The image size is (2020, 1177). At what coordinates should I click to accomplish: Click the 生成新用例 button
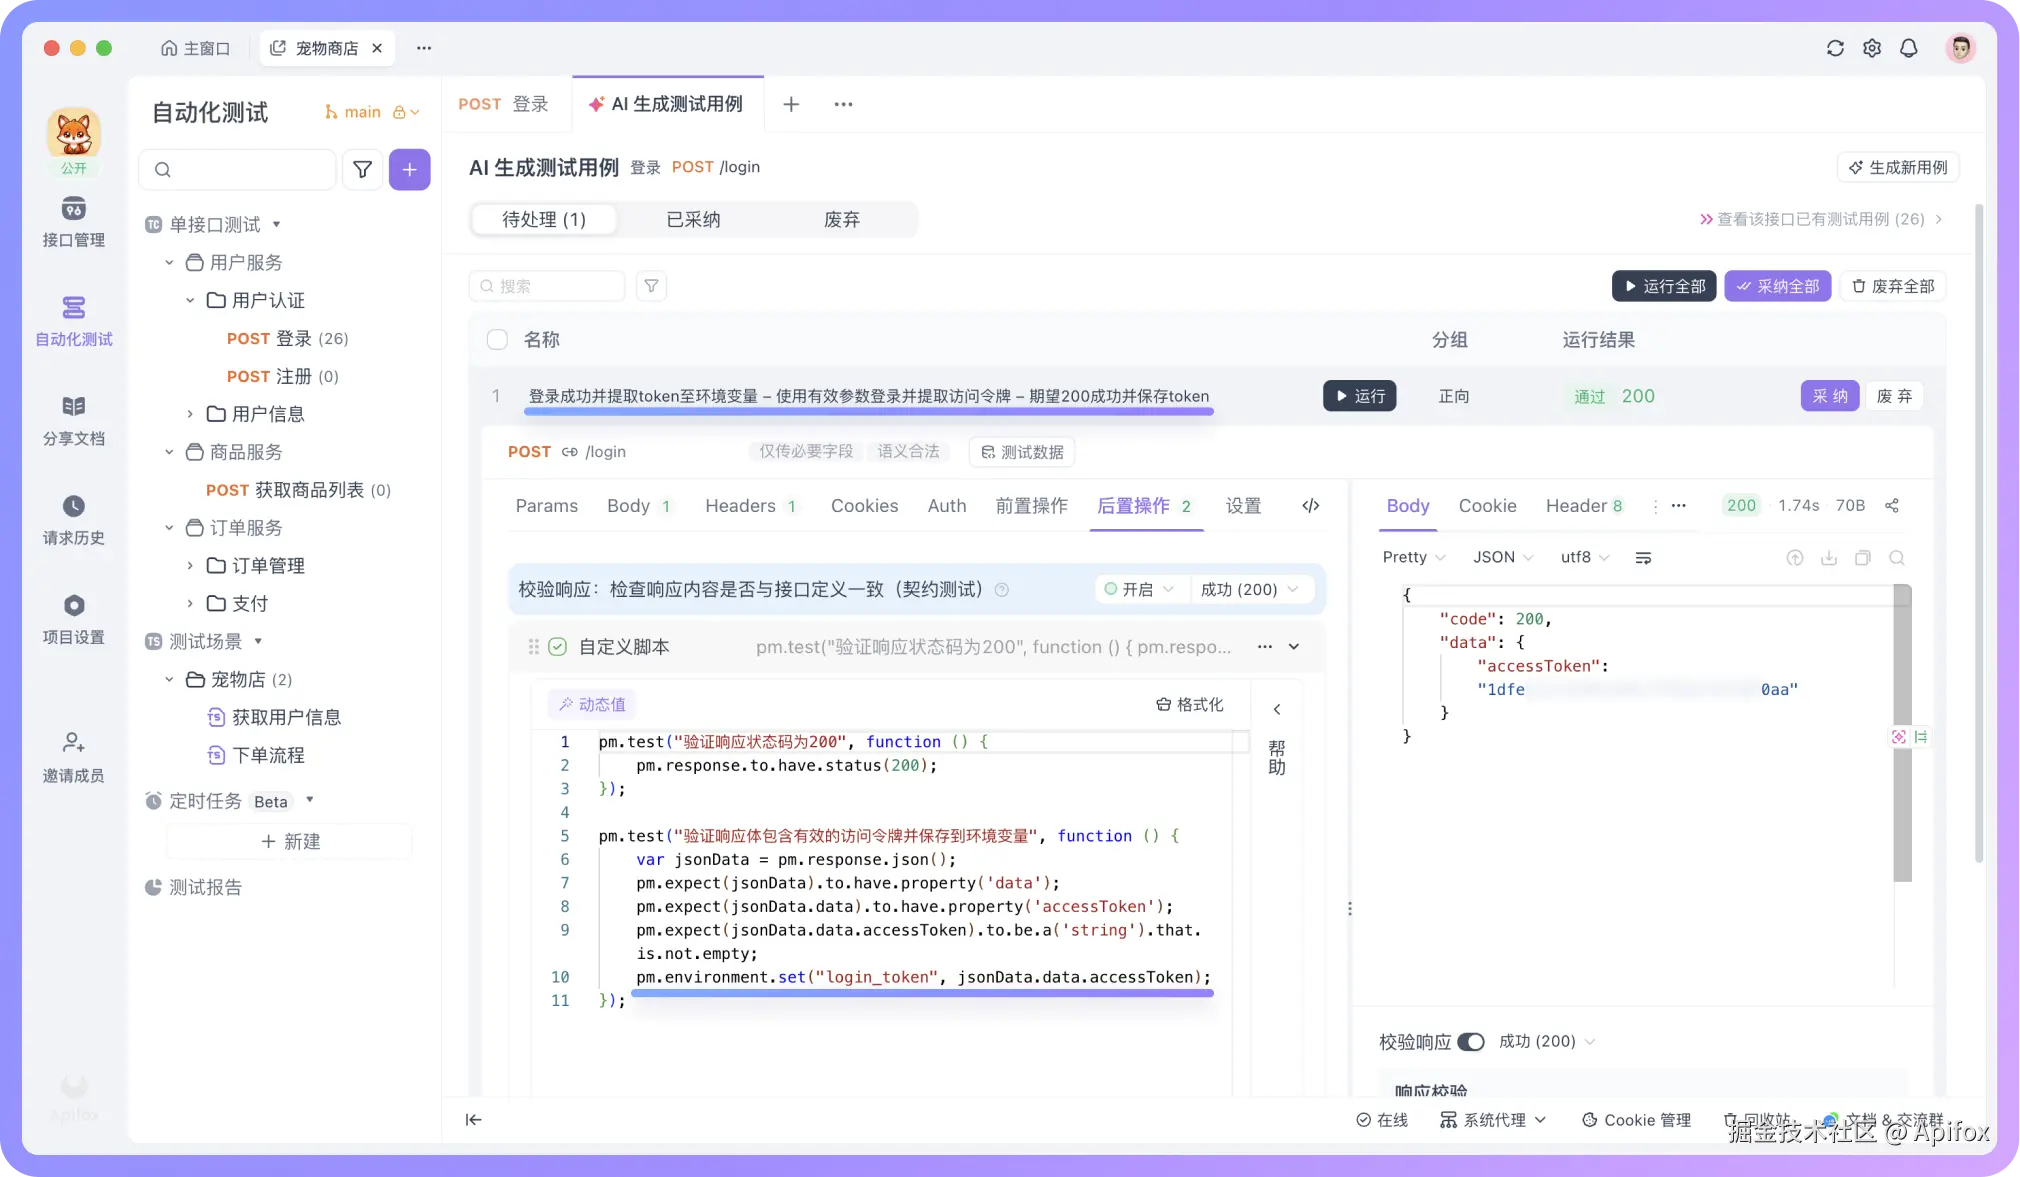(1896, 167)
